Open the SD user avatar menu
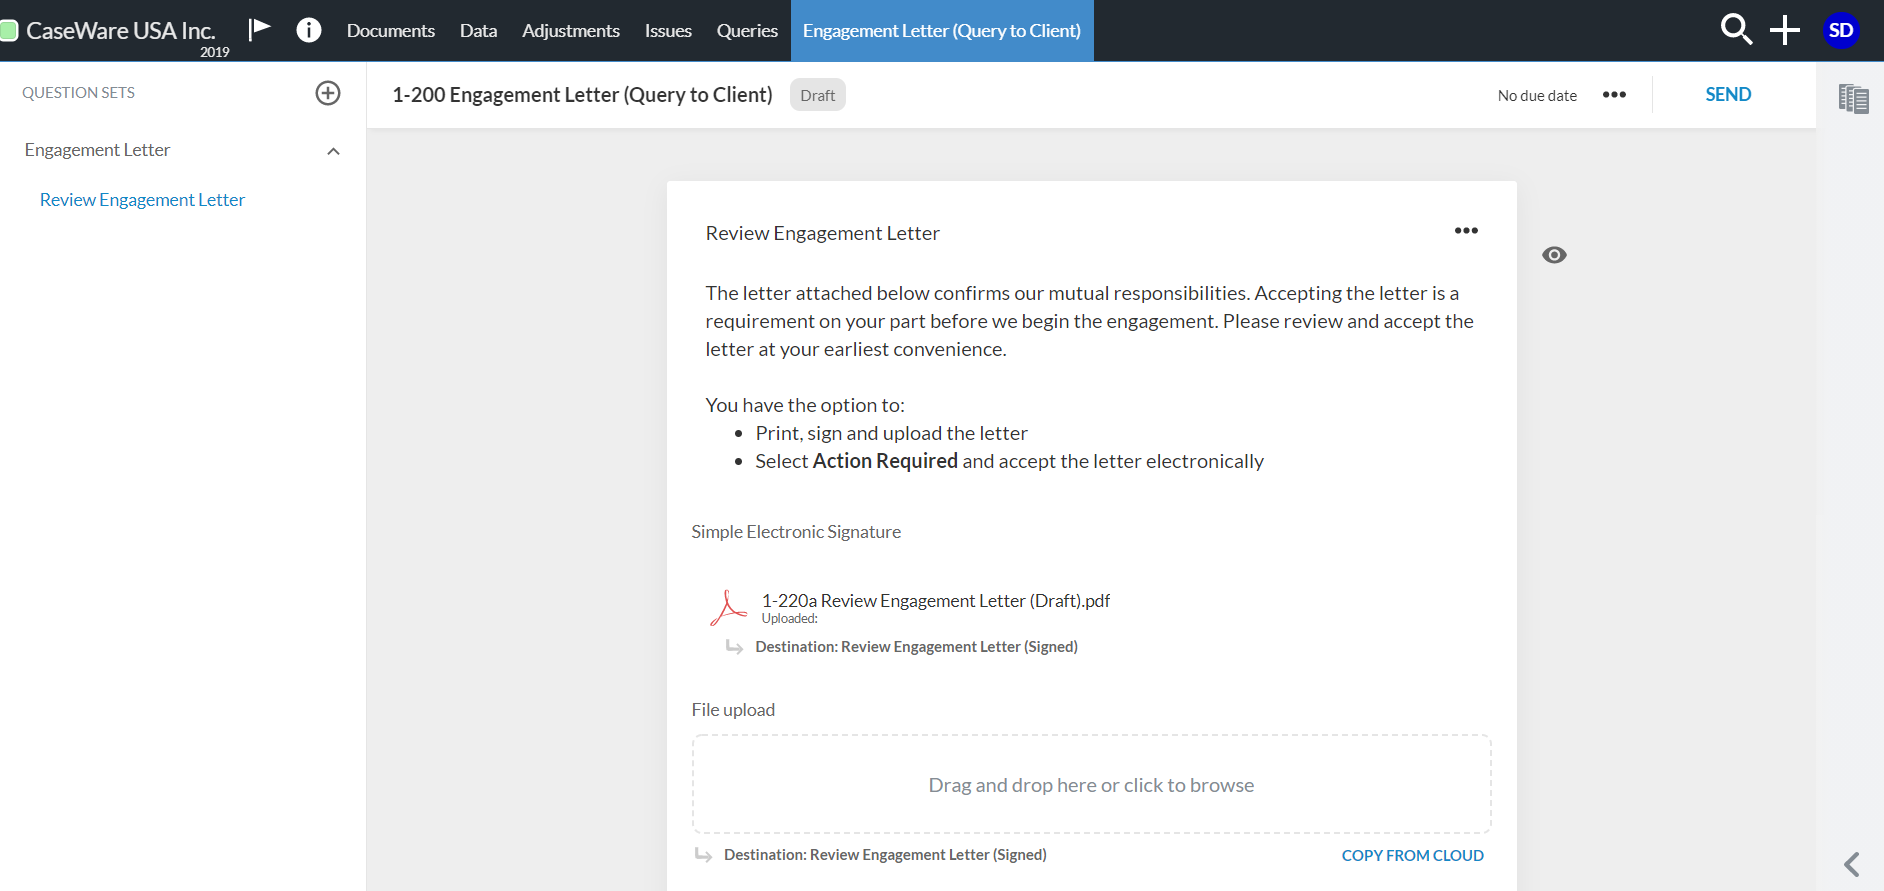 pyautogui.click(x=1840, y=30)
